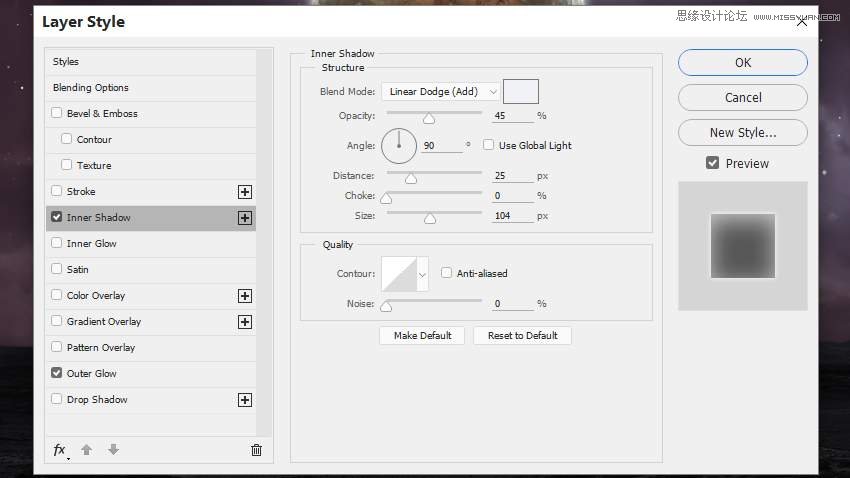This screenshot has width=850, height=478.
Task: Click the effects list scrollbar
Action: click(x=264, y=243)
